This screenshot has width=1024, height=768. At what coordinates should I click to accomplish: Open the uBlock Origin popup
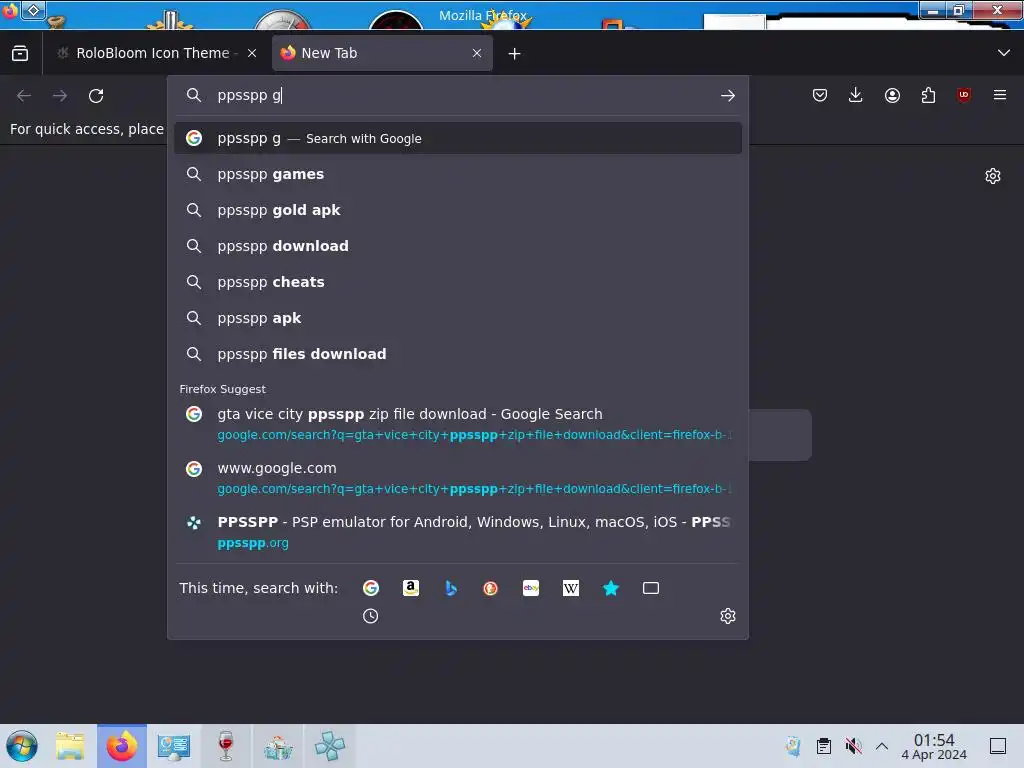click(x=964, y=95)
